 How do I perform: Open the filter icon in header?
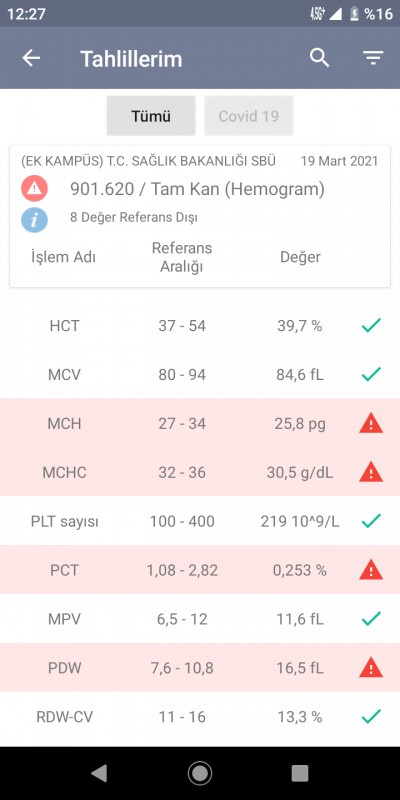[373, 58]
